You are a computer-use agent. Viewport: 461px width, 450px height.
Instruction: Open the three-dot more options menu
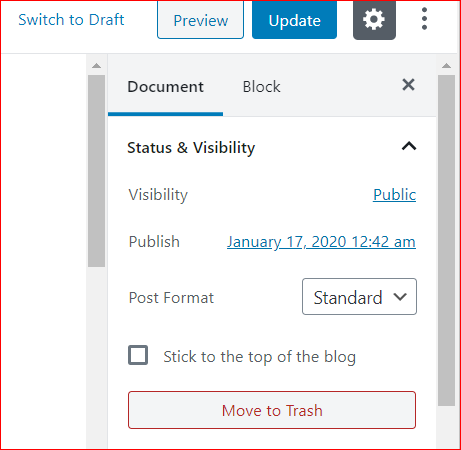(x=424, y=19)
